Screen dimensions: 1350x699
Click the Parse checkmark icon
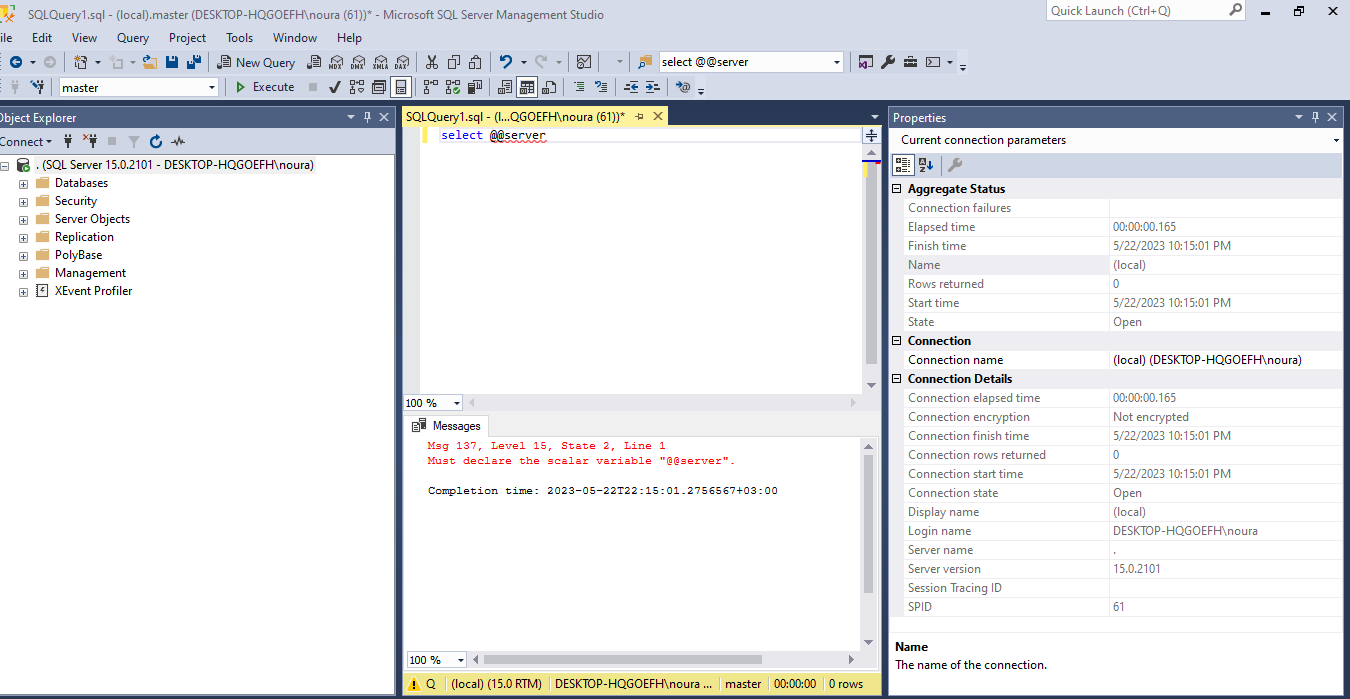(x=335, y=87)
